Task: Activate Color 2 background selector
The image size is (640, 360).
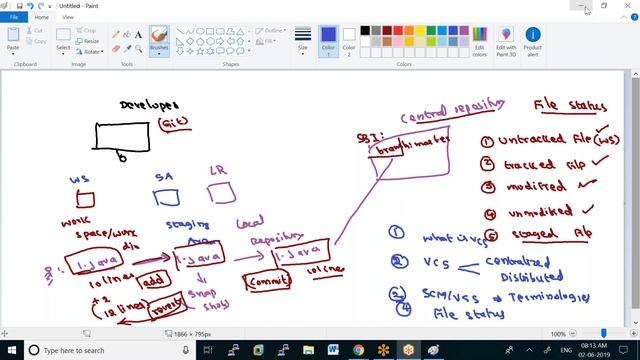Action: [349, 41]
